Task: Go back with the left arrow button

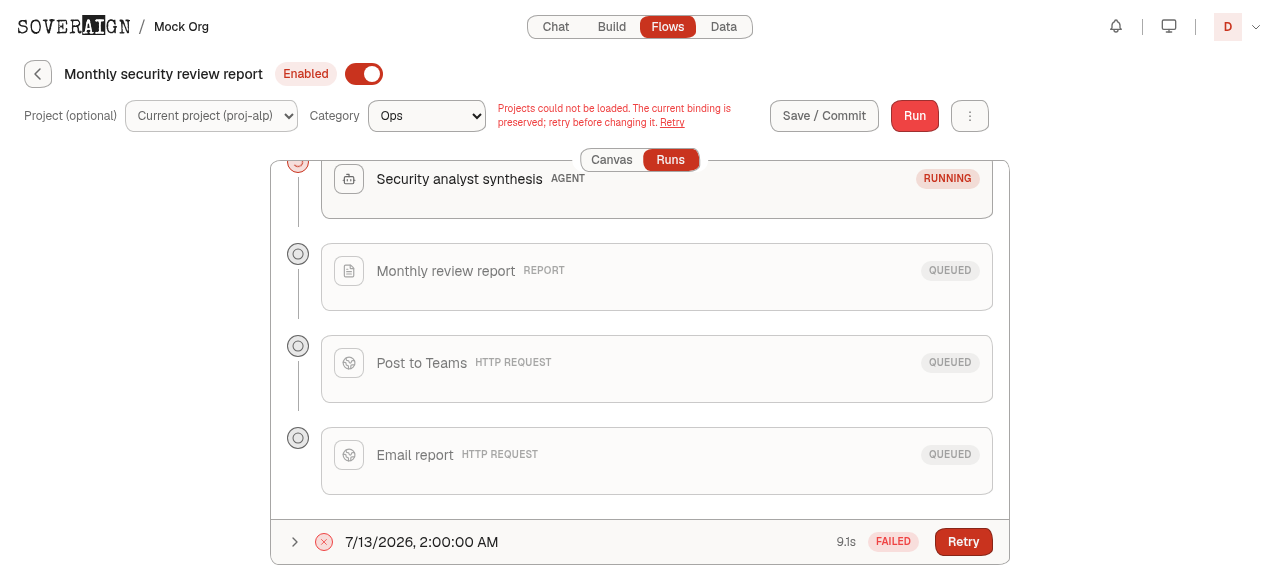Action: pos(38,74)
